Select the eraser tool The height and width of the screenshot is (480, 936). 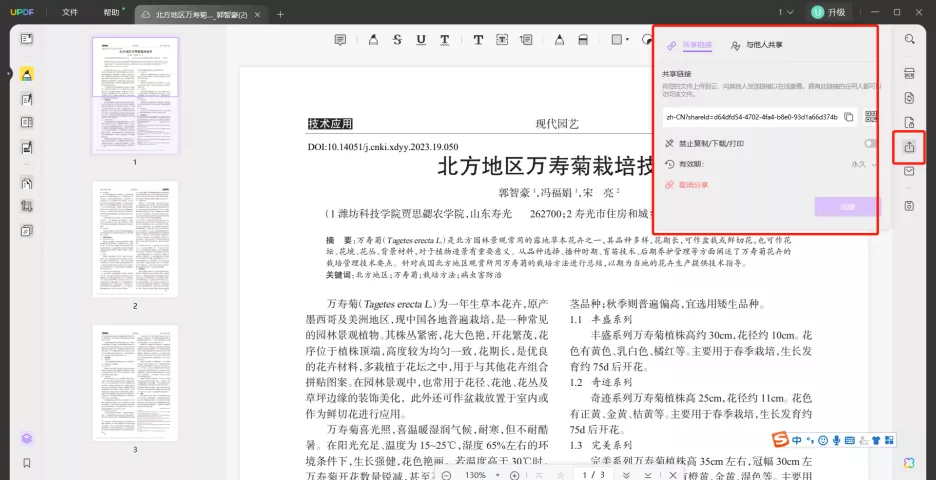583,40
